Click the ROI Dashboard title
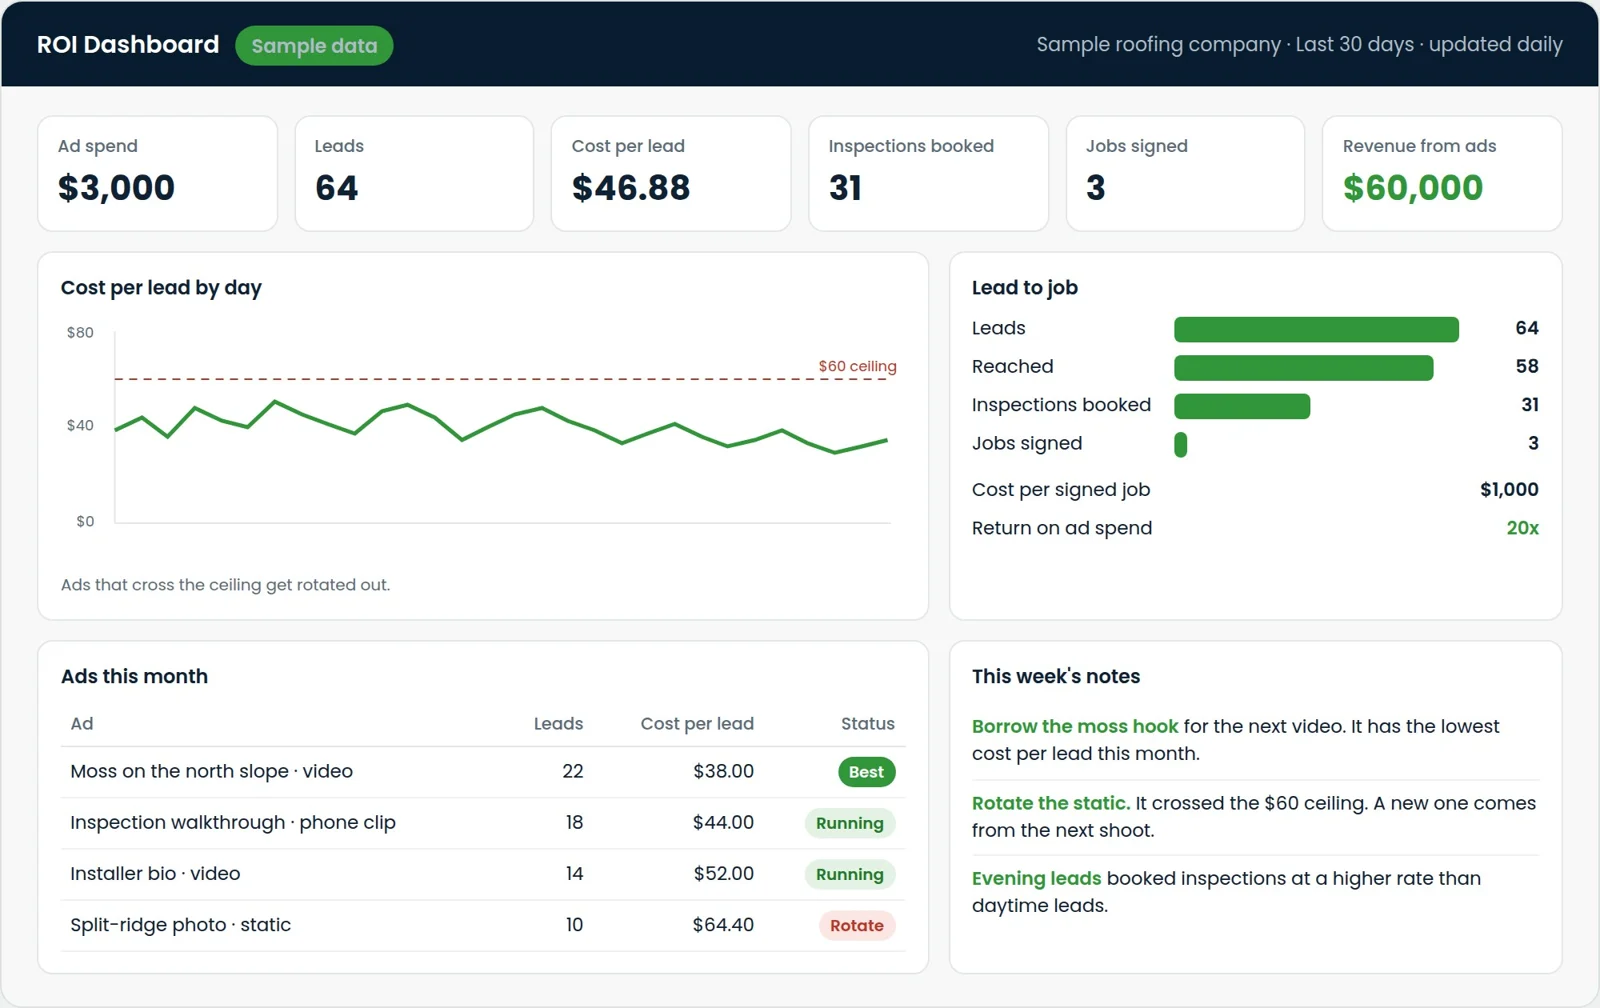1600x1008 pixels. (128, 45)
